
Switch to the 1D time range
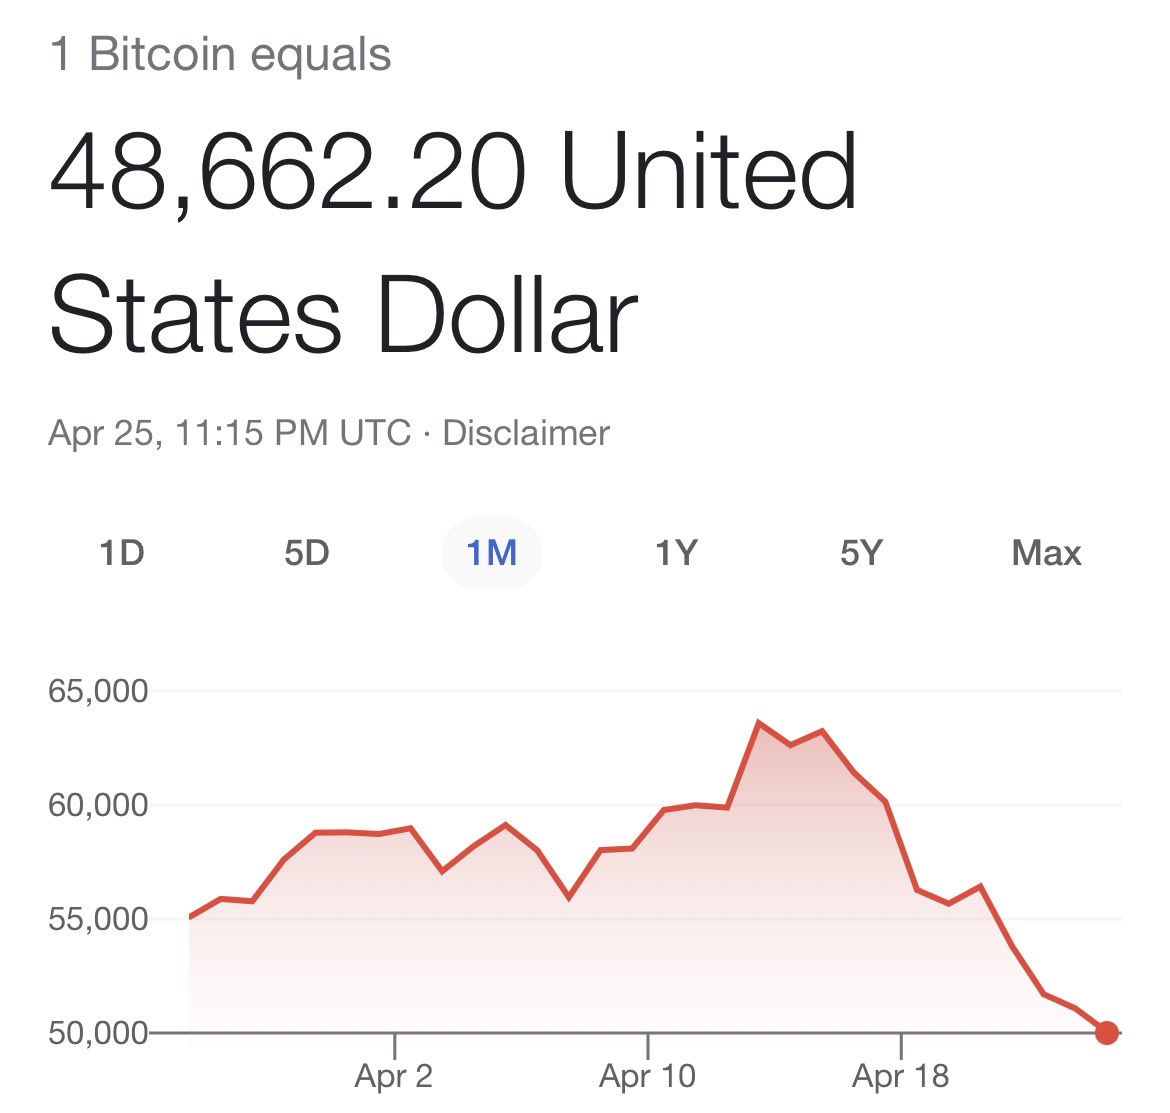tap(122, 553)
